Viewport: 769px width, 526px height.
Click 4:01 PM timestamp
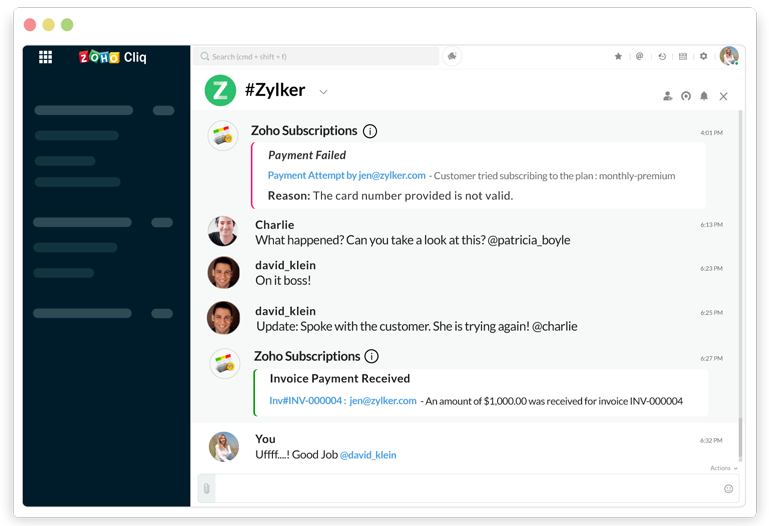coord(712,133)
